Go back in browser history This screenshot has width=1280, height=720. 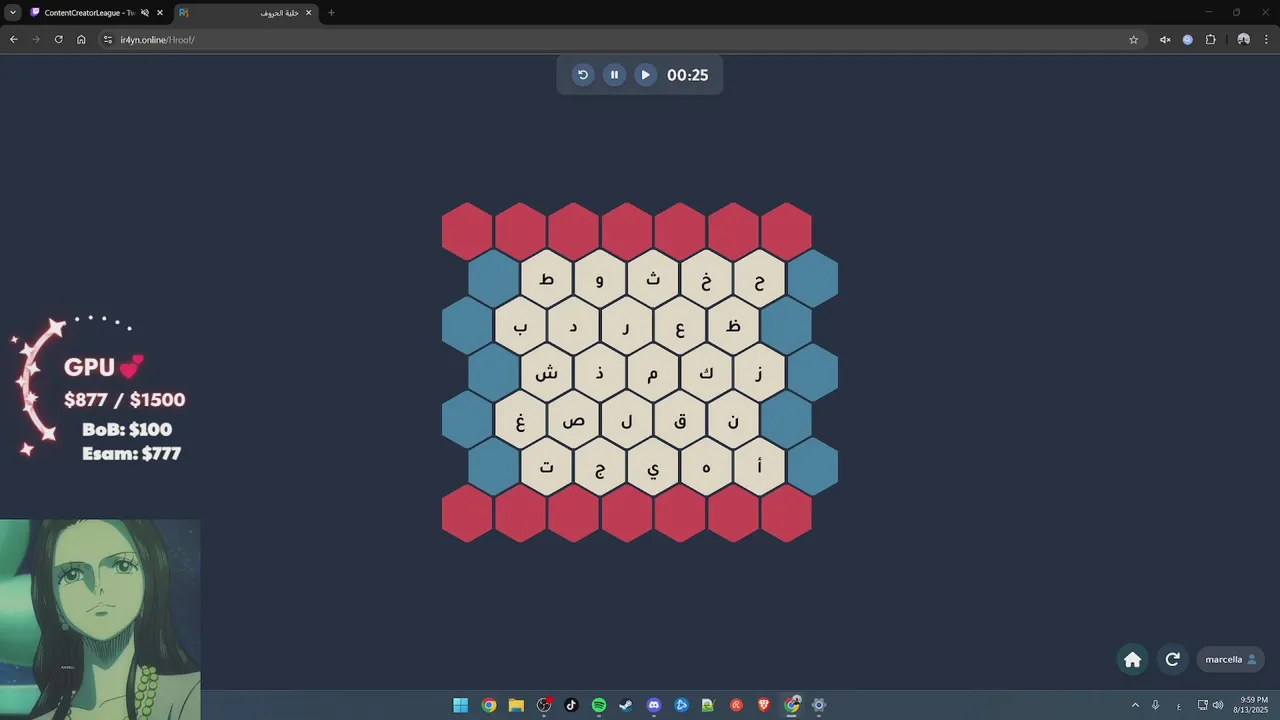pos(14,40)
